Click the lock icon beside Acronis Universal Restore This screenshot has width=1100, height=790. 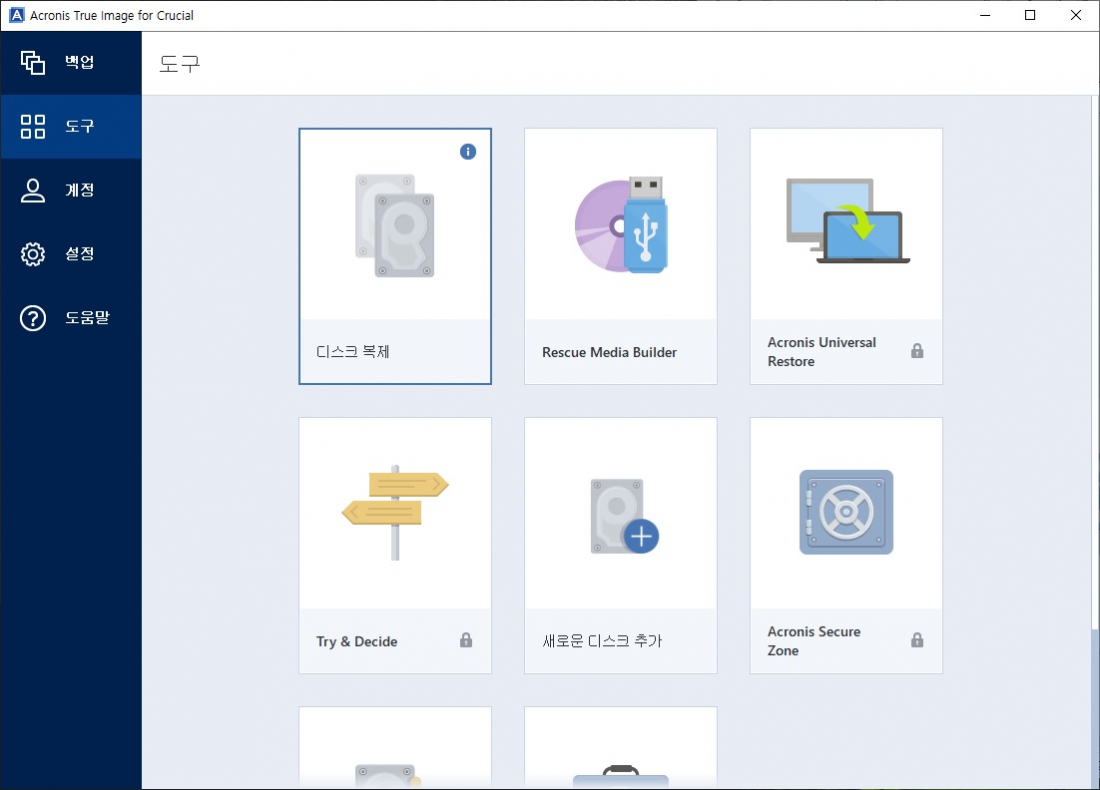point(917,351)
